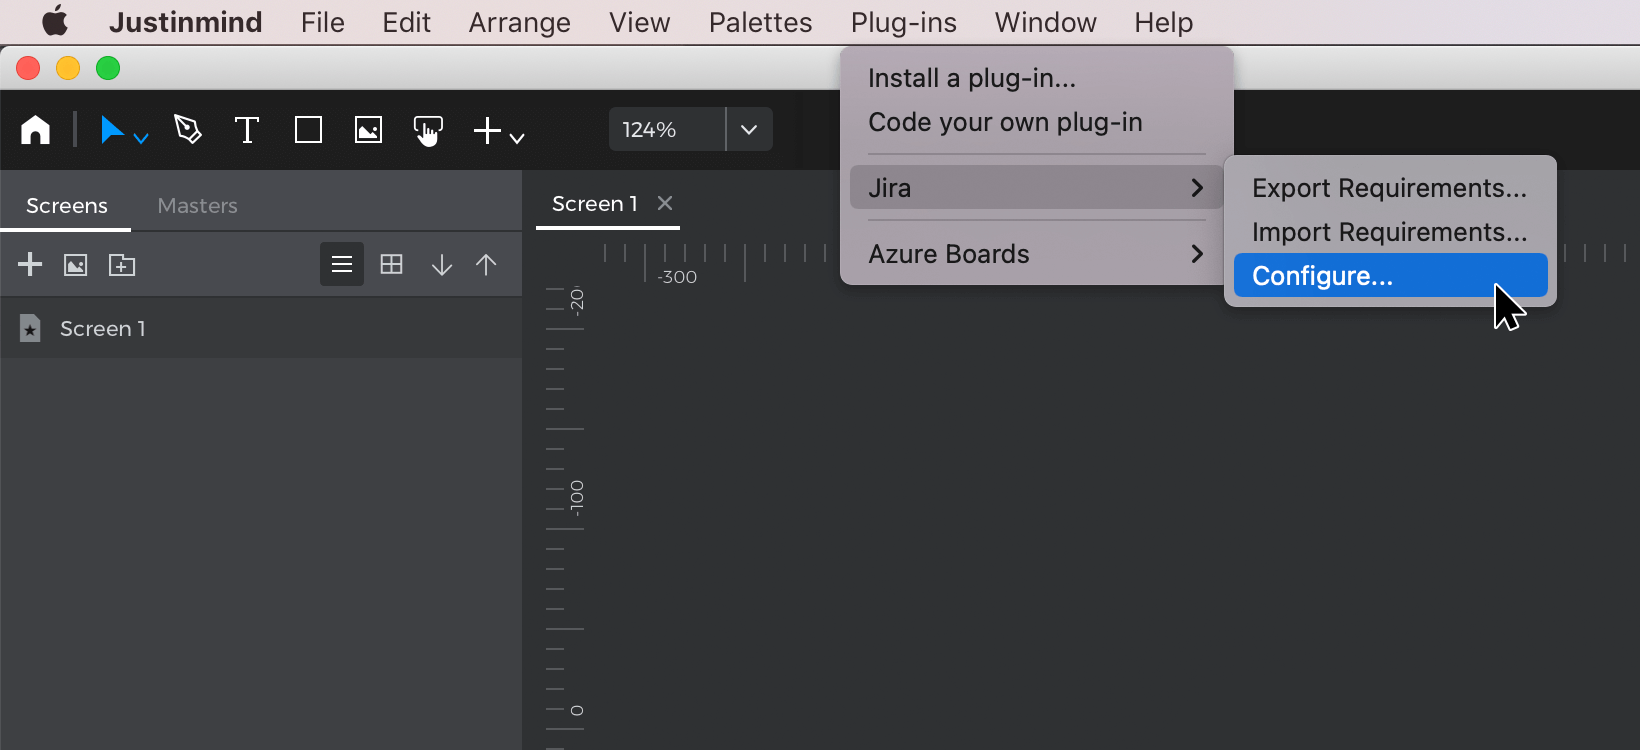This screenshot has height=750, width=1640.
Task: Add a new screen with plus icon
Action: 30,264
